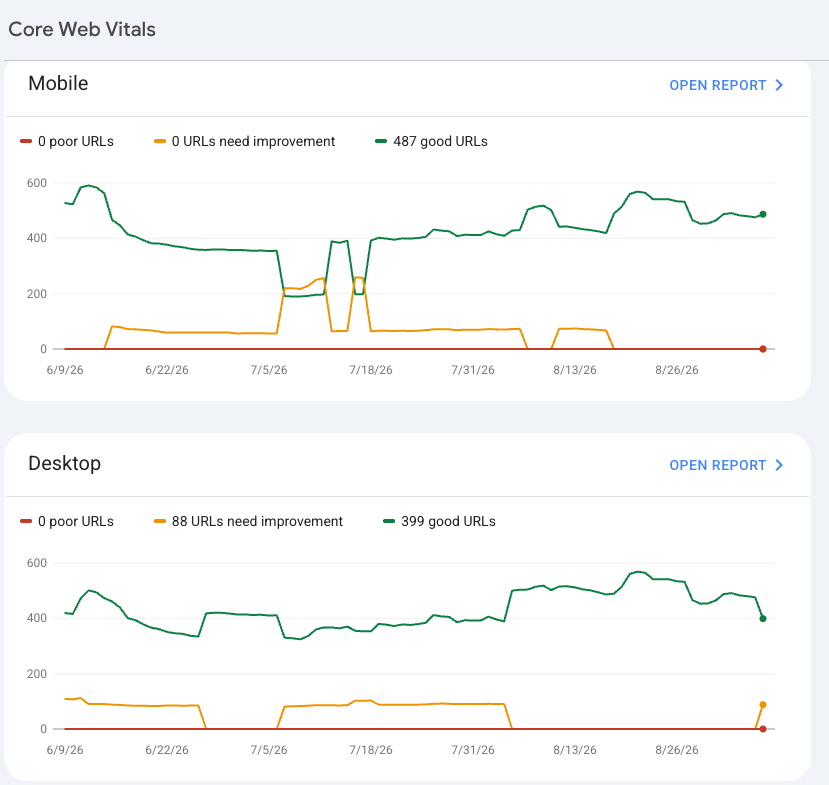Screen dimensions: 829x785
Task: Click the chevron next to Mobile OPEN REPORT
Action: point(779,85)
